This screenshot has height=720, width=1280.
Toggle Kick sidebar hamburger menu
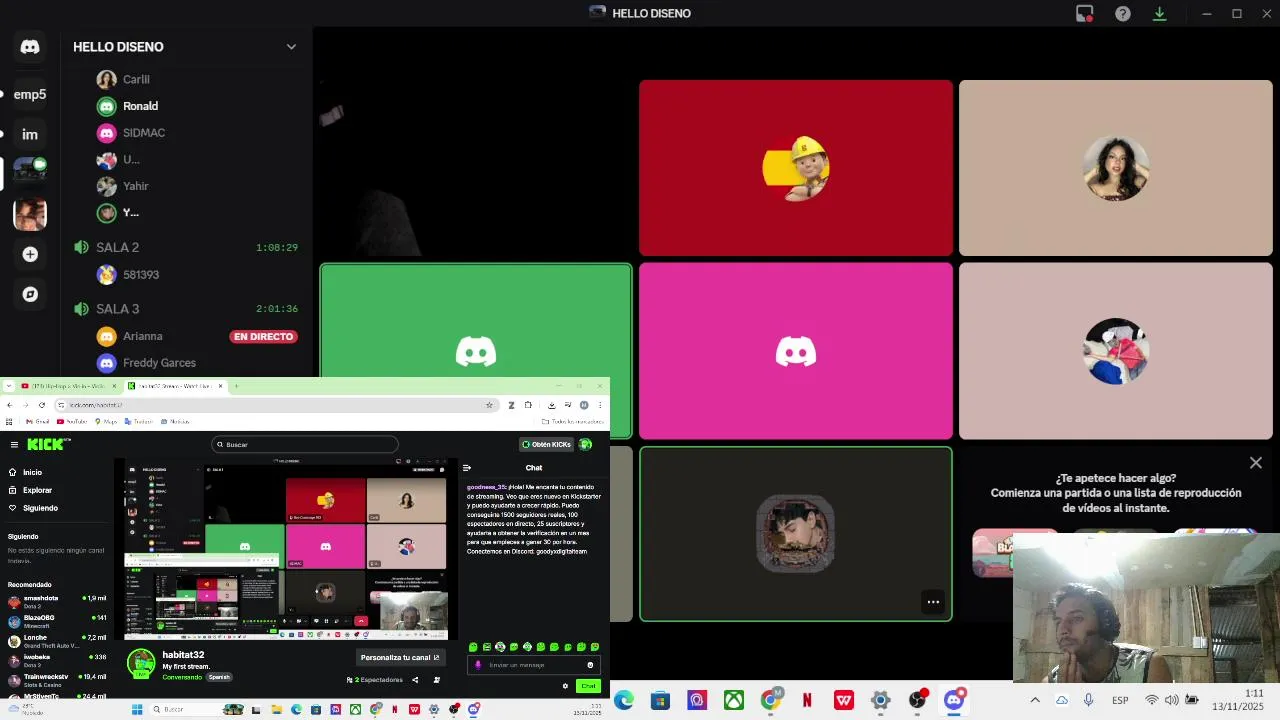tap(14, 445)
